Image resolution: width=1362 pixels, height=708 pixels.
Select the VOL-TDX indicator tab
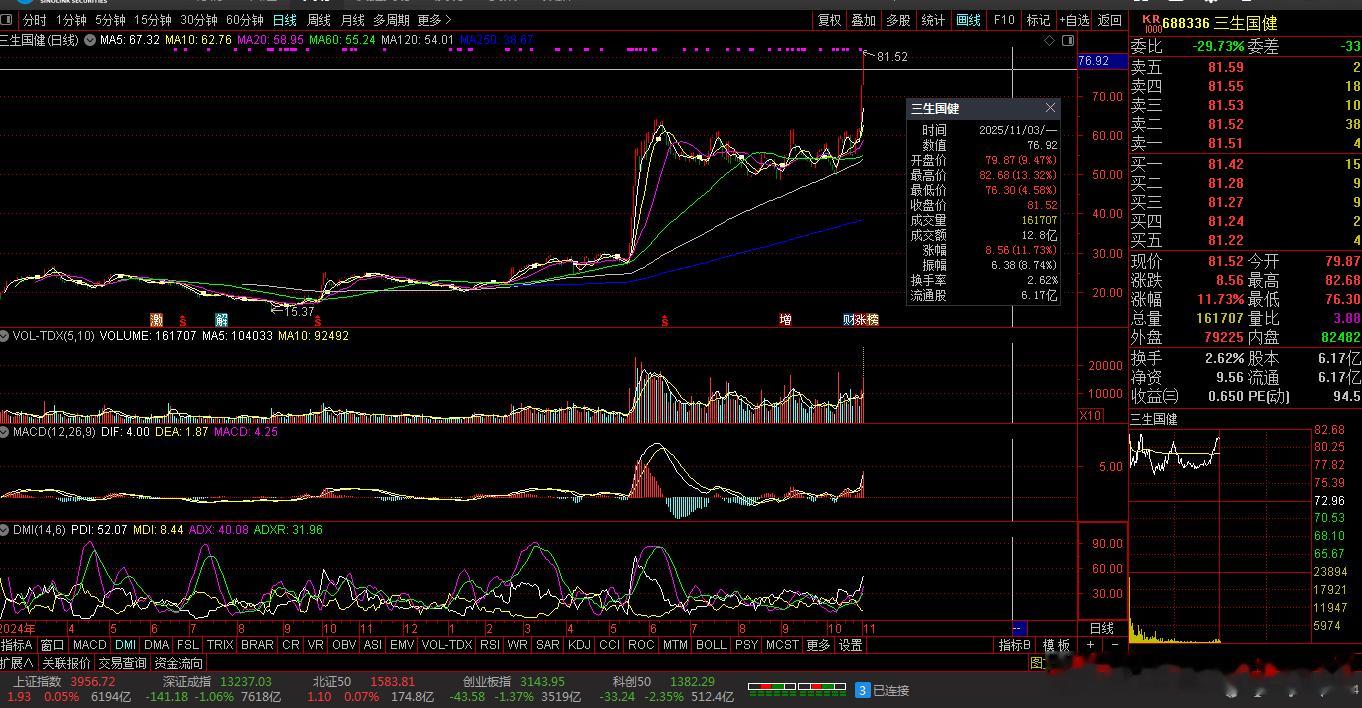pos(446,645)
